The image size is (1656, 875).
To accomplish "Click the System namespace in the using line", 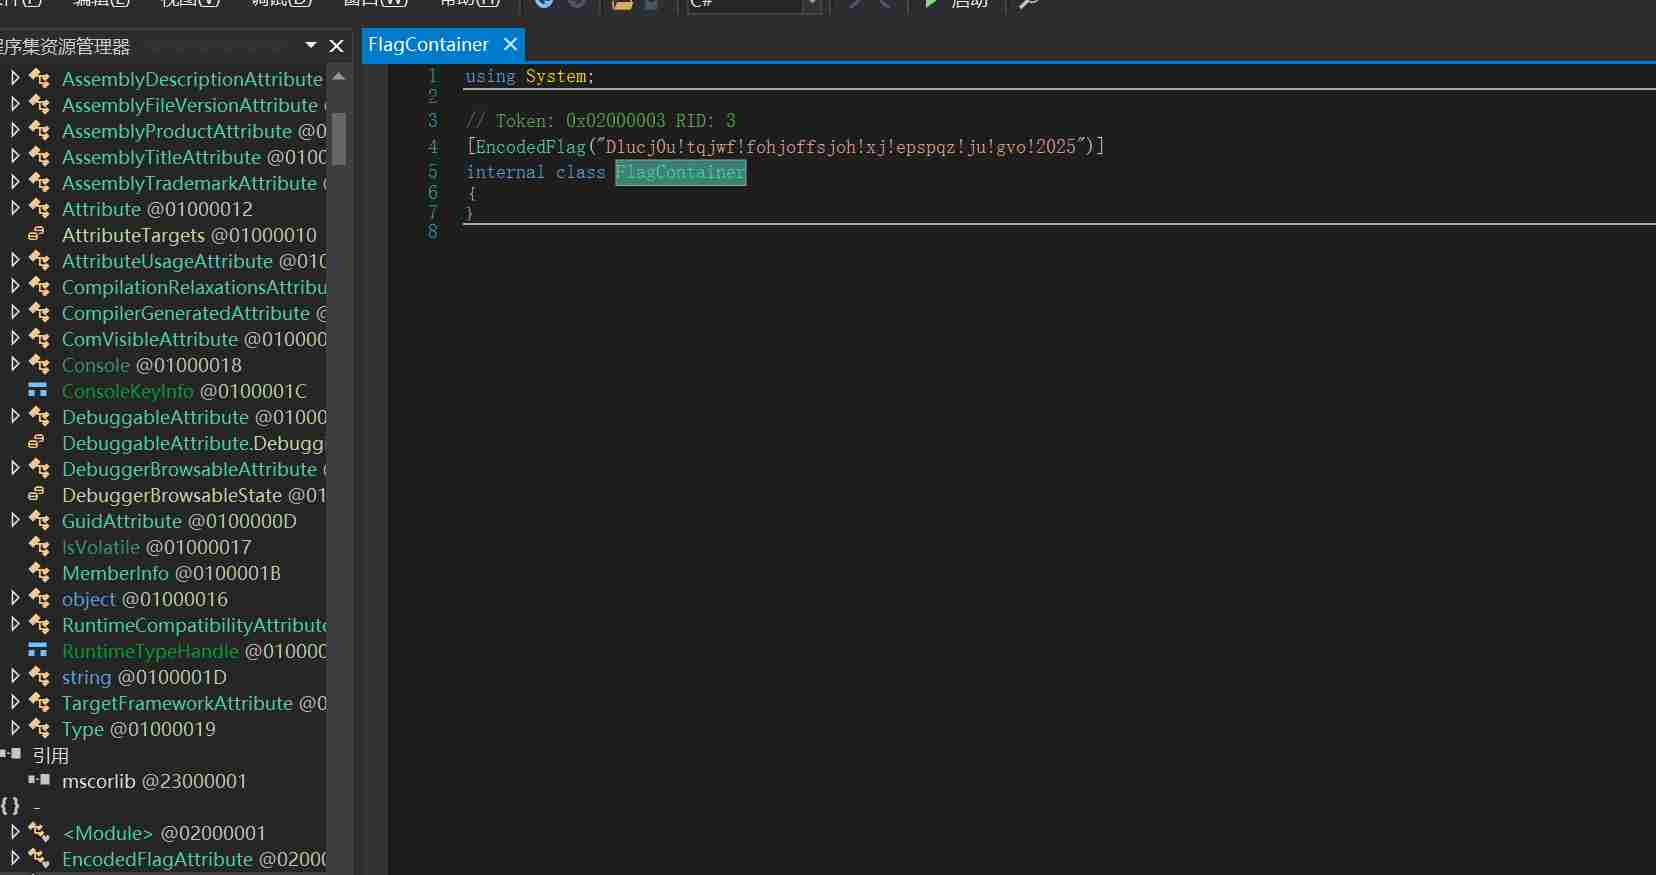I will (556, 77).
